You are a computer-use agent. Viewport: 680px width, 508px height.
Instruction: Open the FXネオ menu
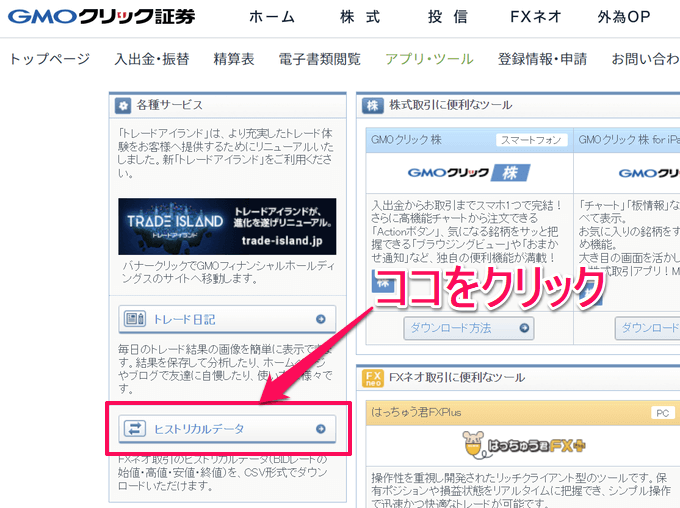[x=536, y=17]
